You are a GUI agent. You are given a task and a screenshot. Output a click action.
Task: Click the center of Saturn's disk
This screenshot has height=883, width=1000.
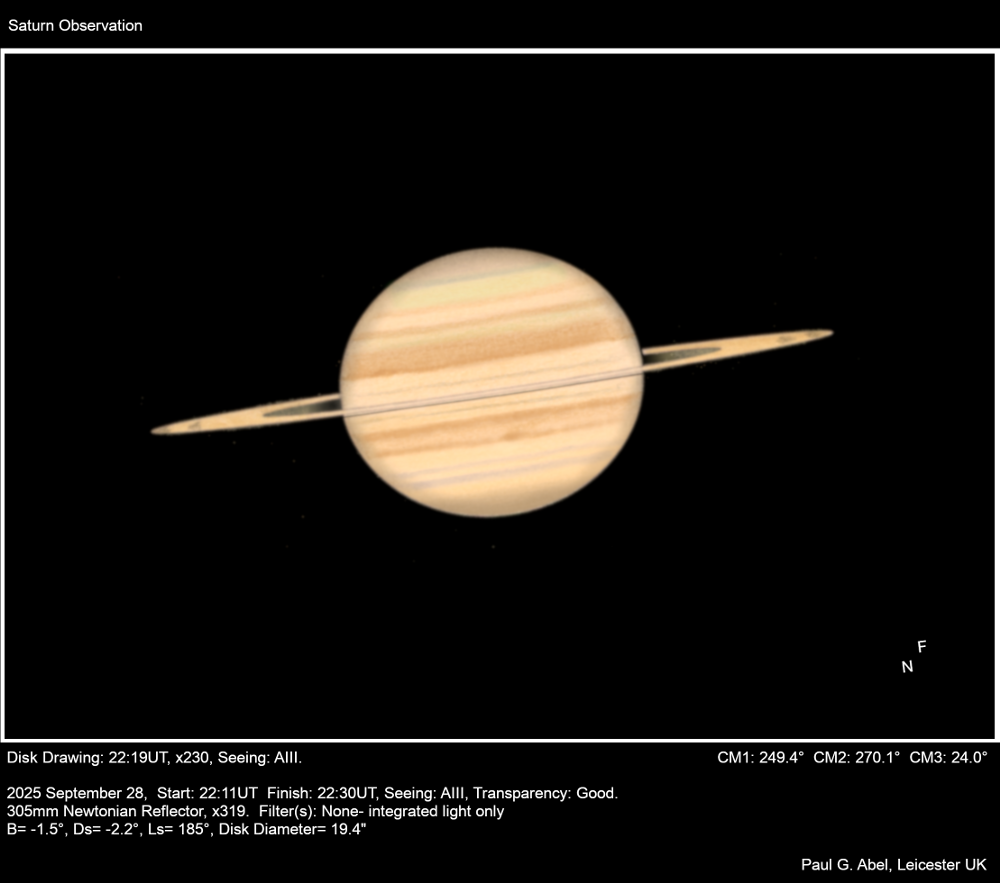[491, 382]
